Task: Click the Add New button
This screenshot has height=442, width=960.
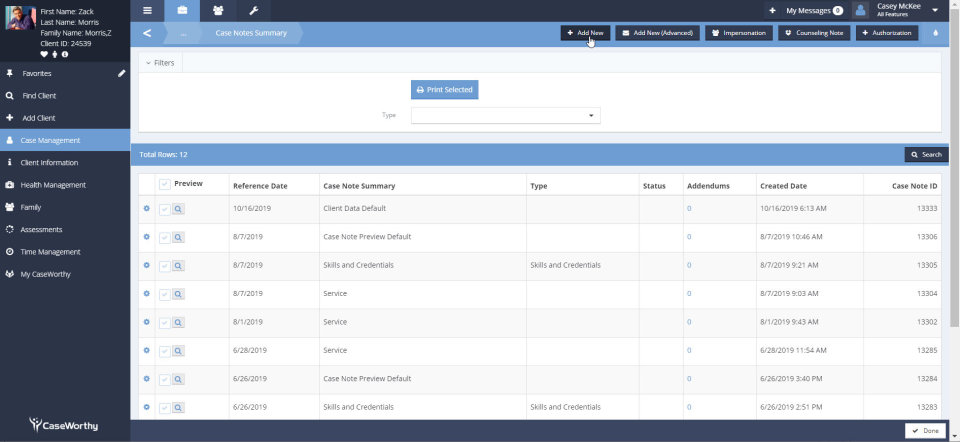Action: click(585, 33)
